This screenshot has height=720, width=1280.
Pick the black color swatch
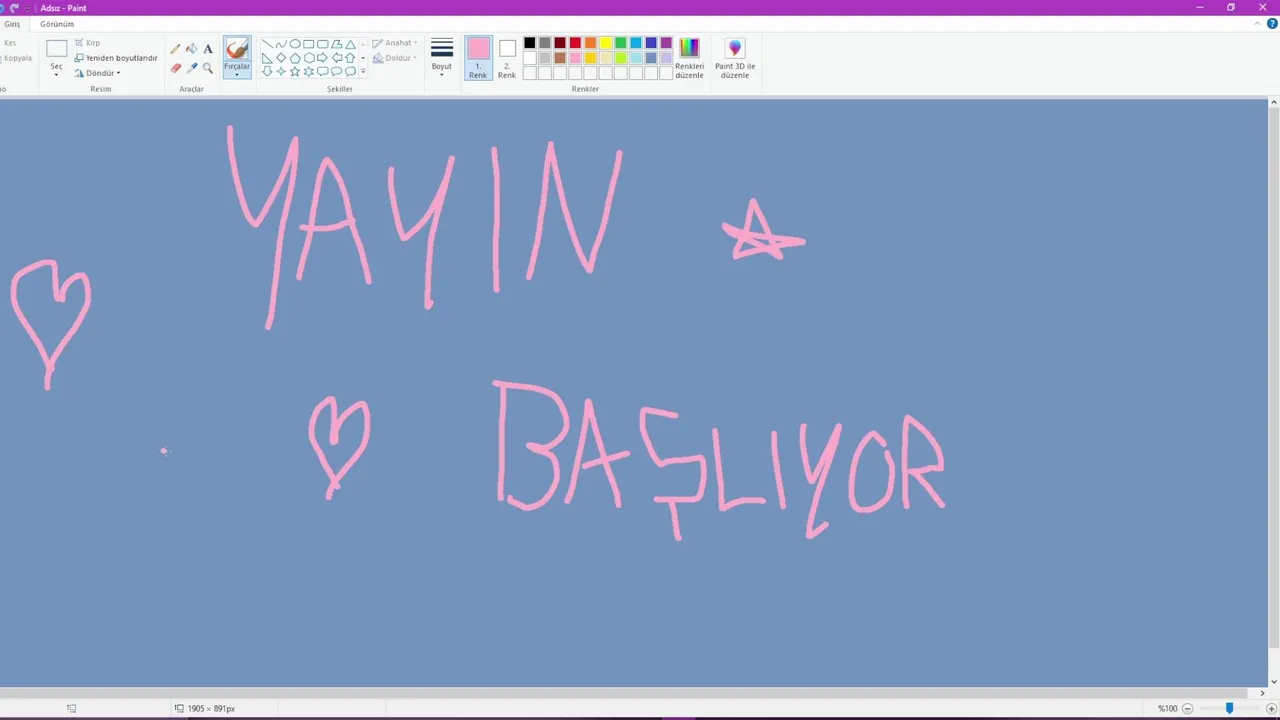[x=530, y=43]
